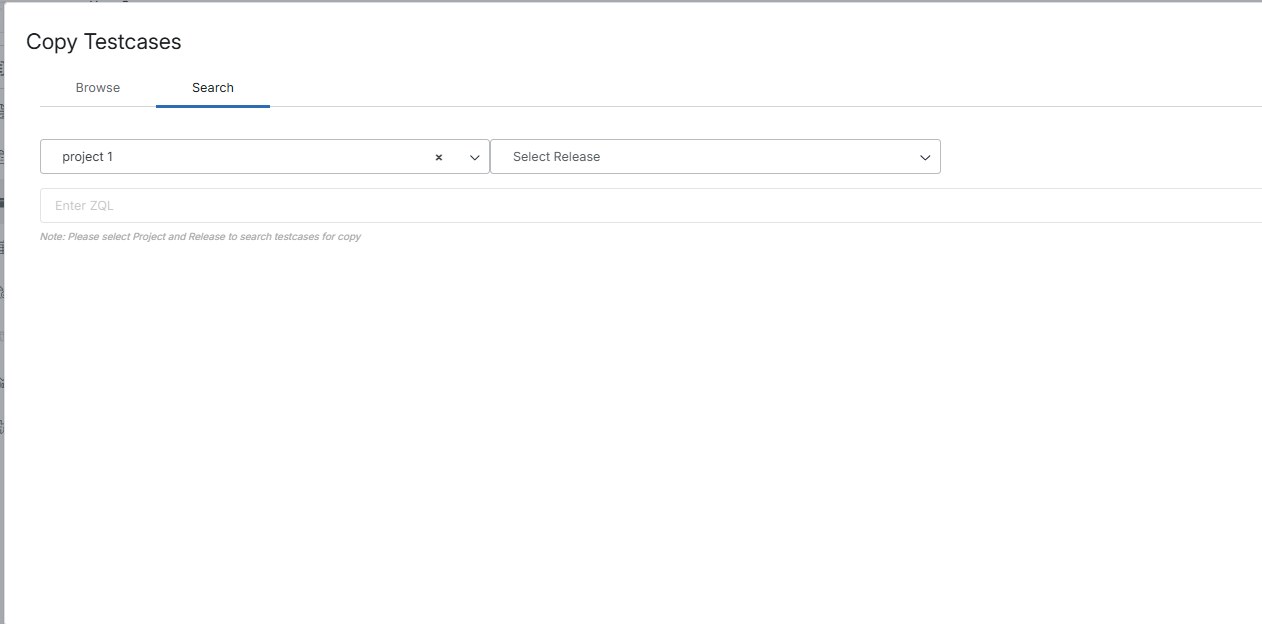This screenshot has height=624, width=1262.
Task: Open the project 1 combo box
Action: click(x=240, y=157)
